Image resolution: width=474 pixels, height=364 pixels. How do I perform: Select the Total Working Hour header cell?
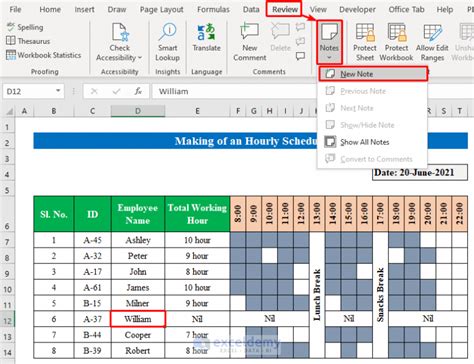pyautogui.click(x=197, y=214)
